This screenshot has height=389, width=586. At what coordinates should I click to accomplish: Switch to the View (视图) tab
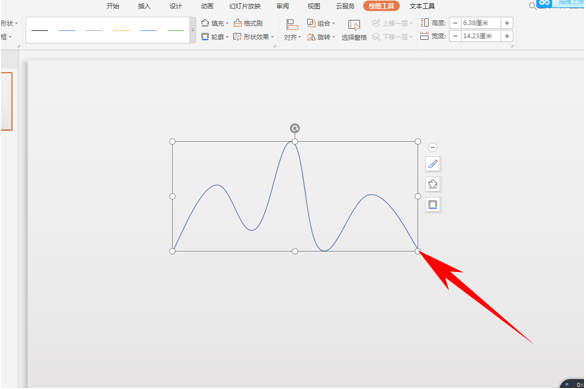(x=314, y=6)
